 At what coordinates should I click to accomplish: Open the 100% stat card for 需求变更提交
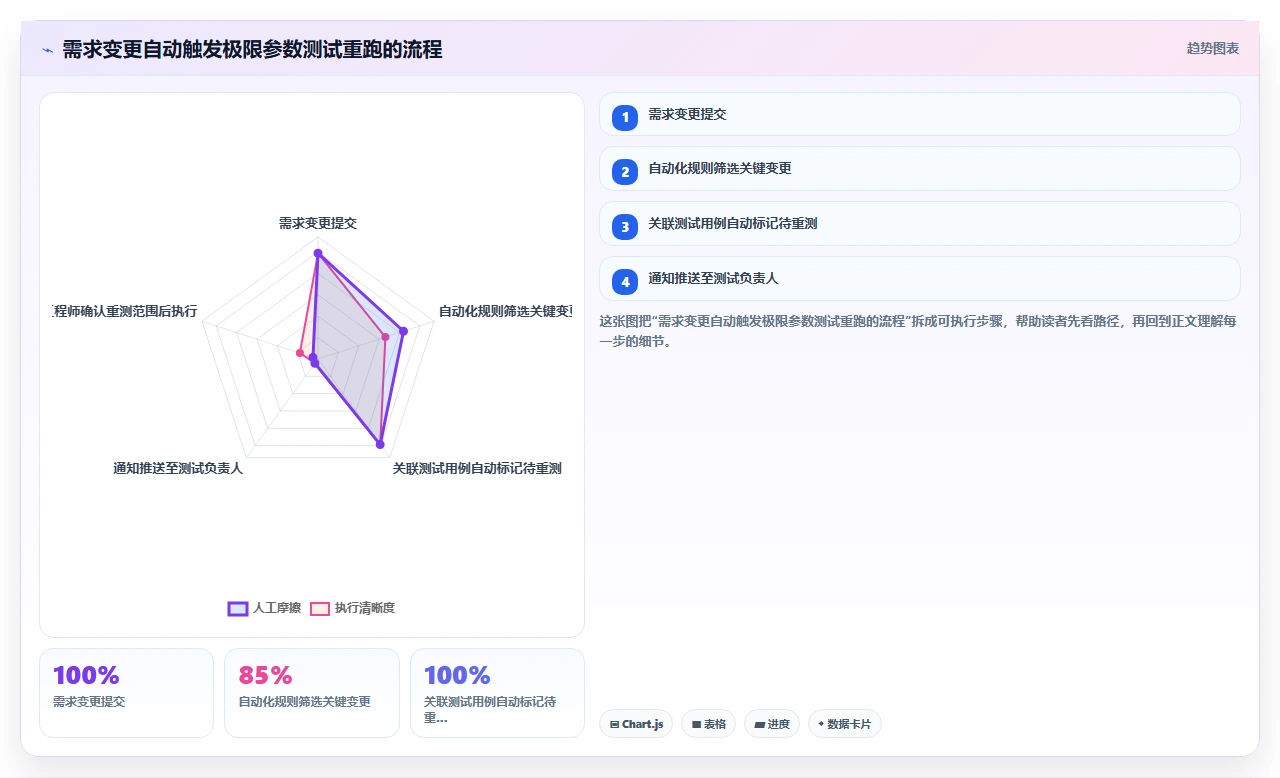pos(126,693)
